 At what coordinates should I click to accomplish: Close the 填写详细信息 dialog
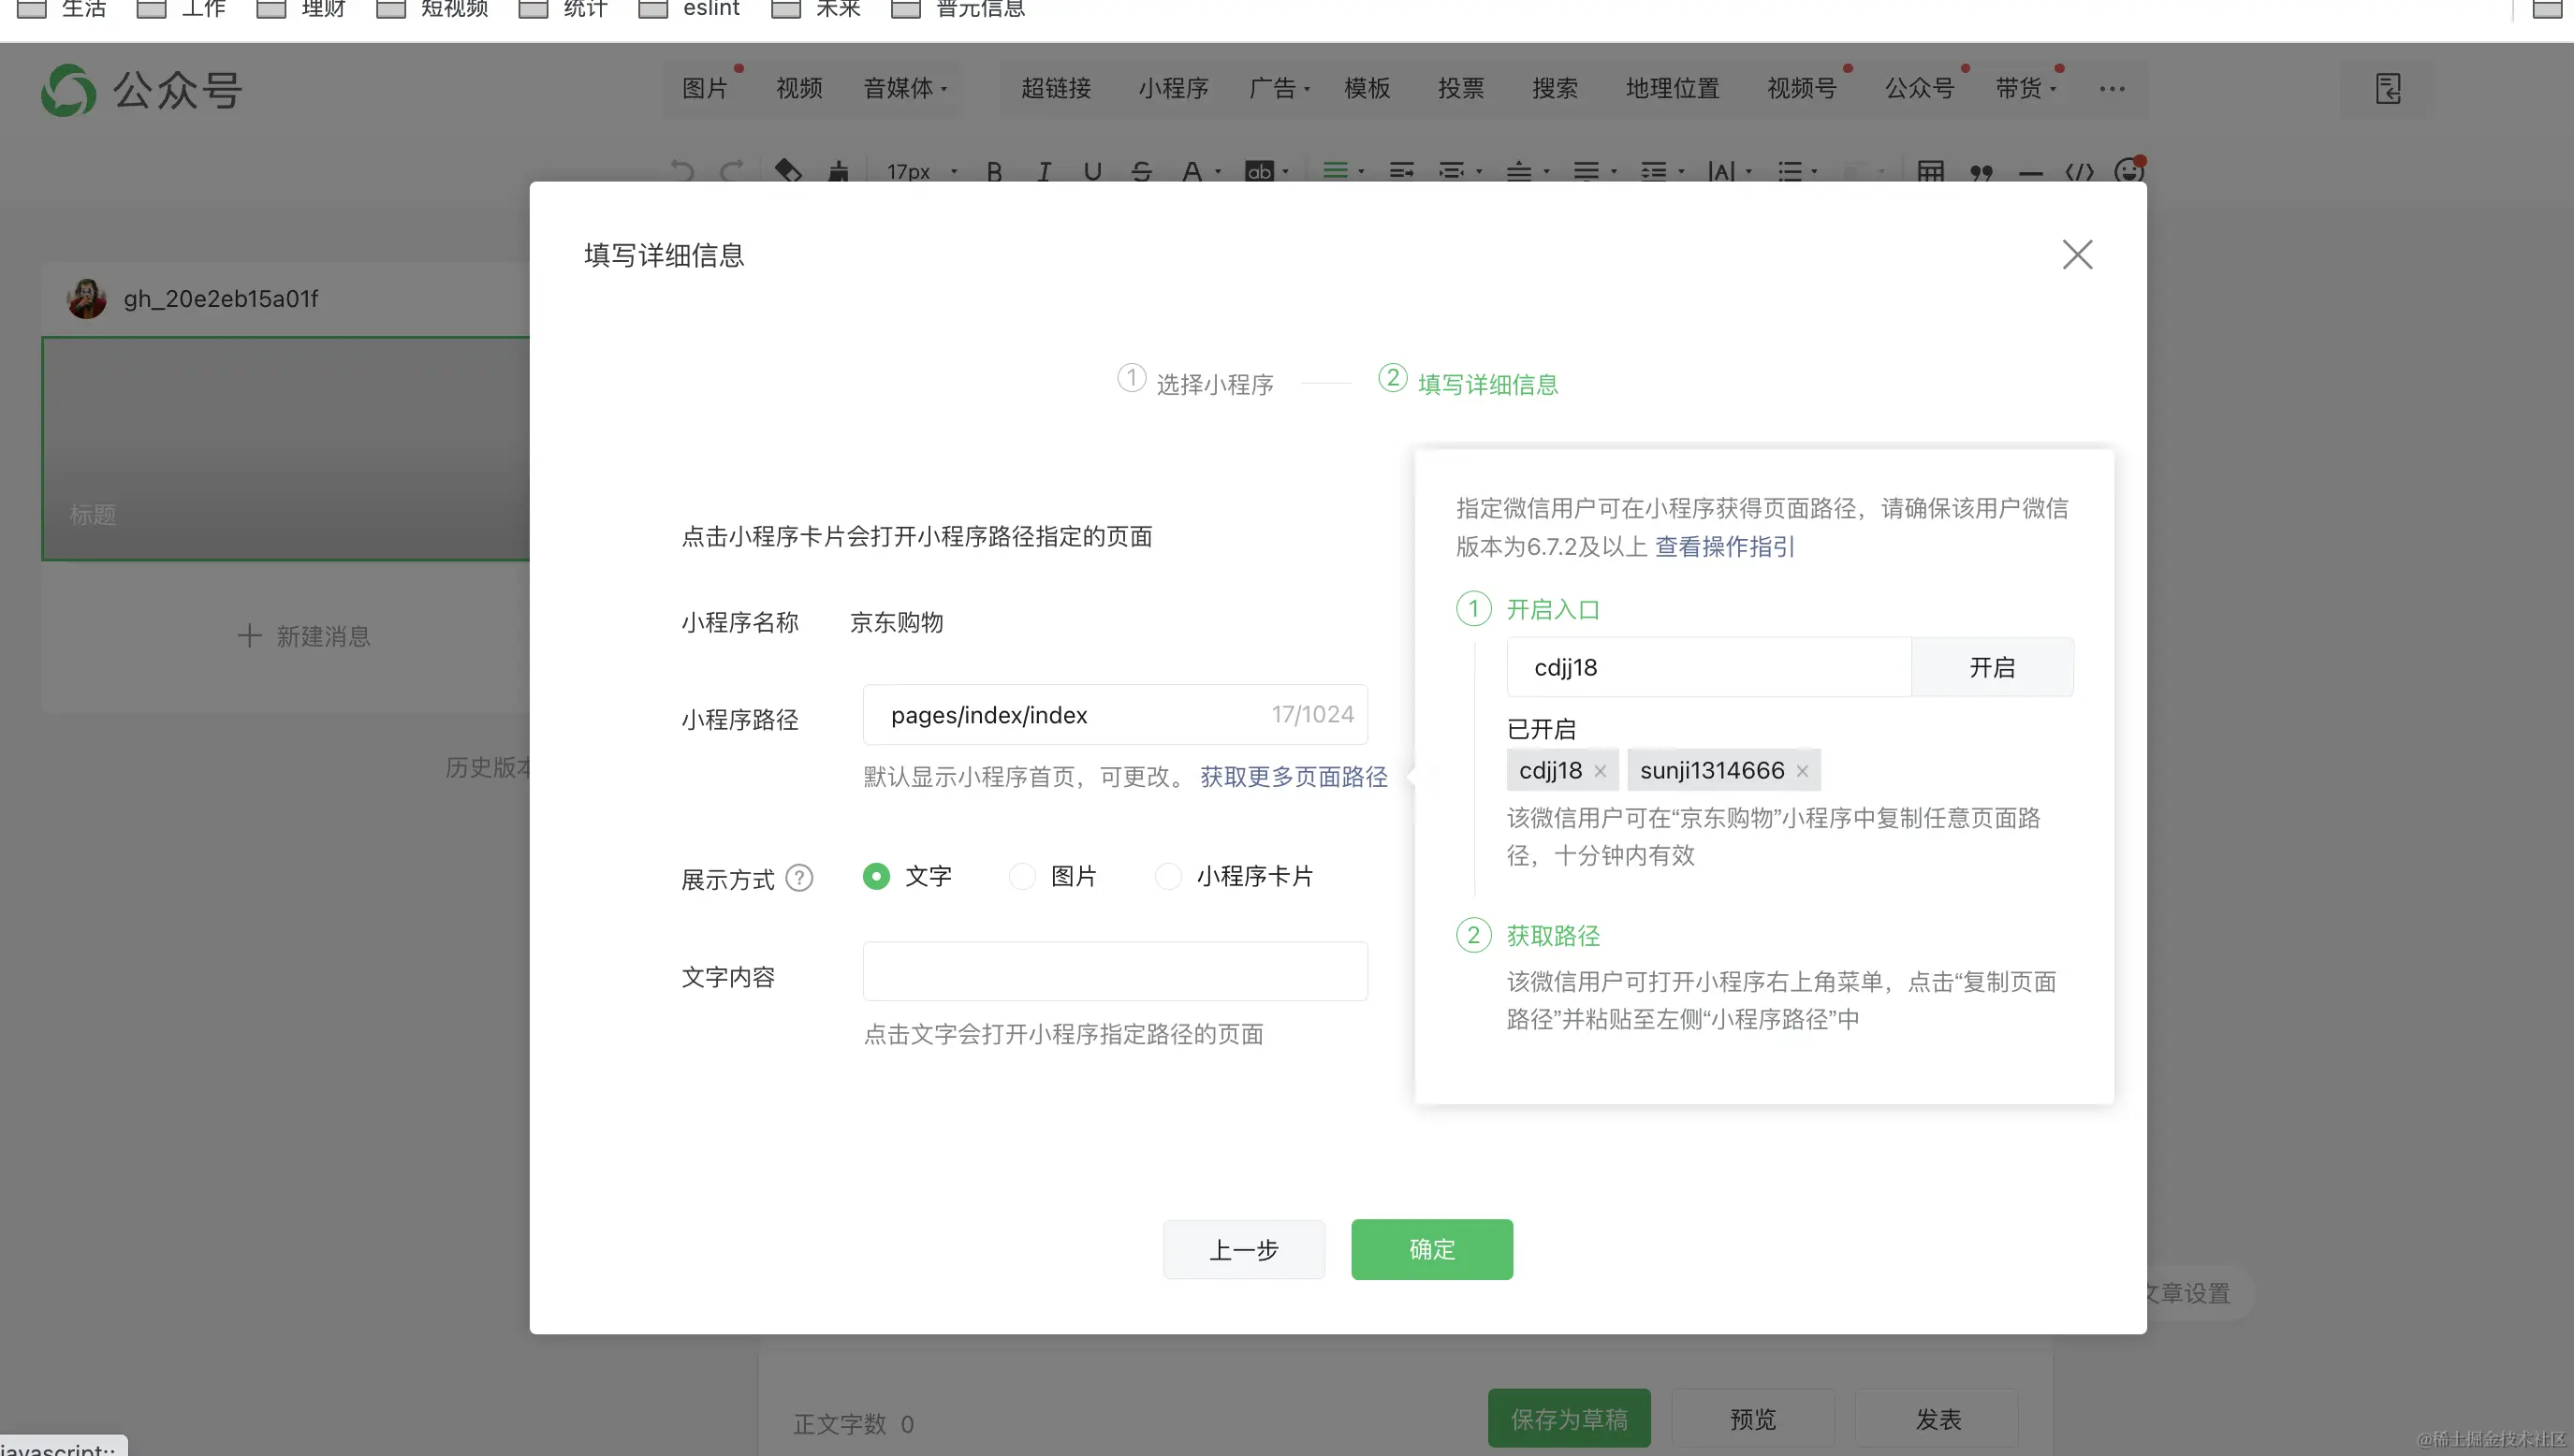[x=2077, y=254]
